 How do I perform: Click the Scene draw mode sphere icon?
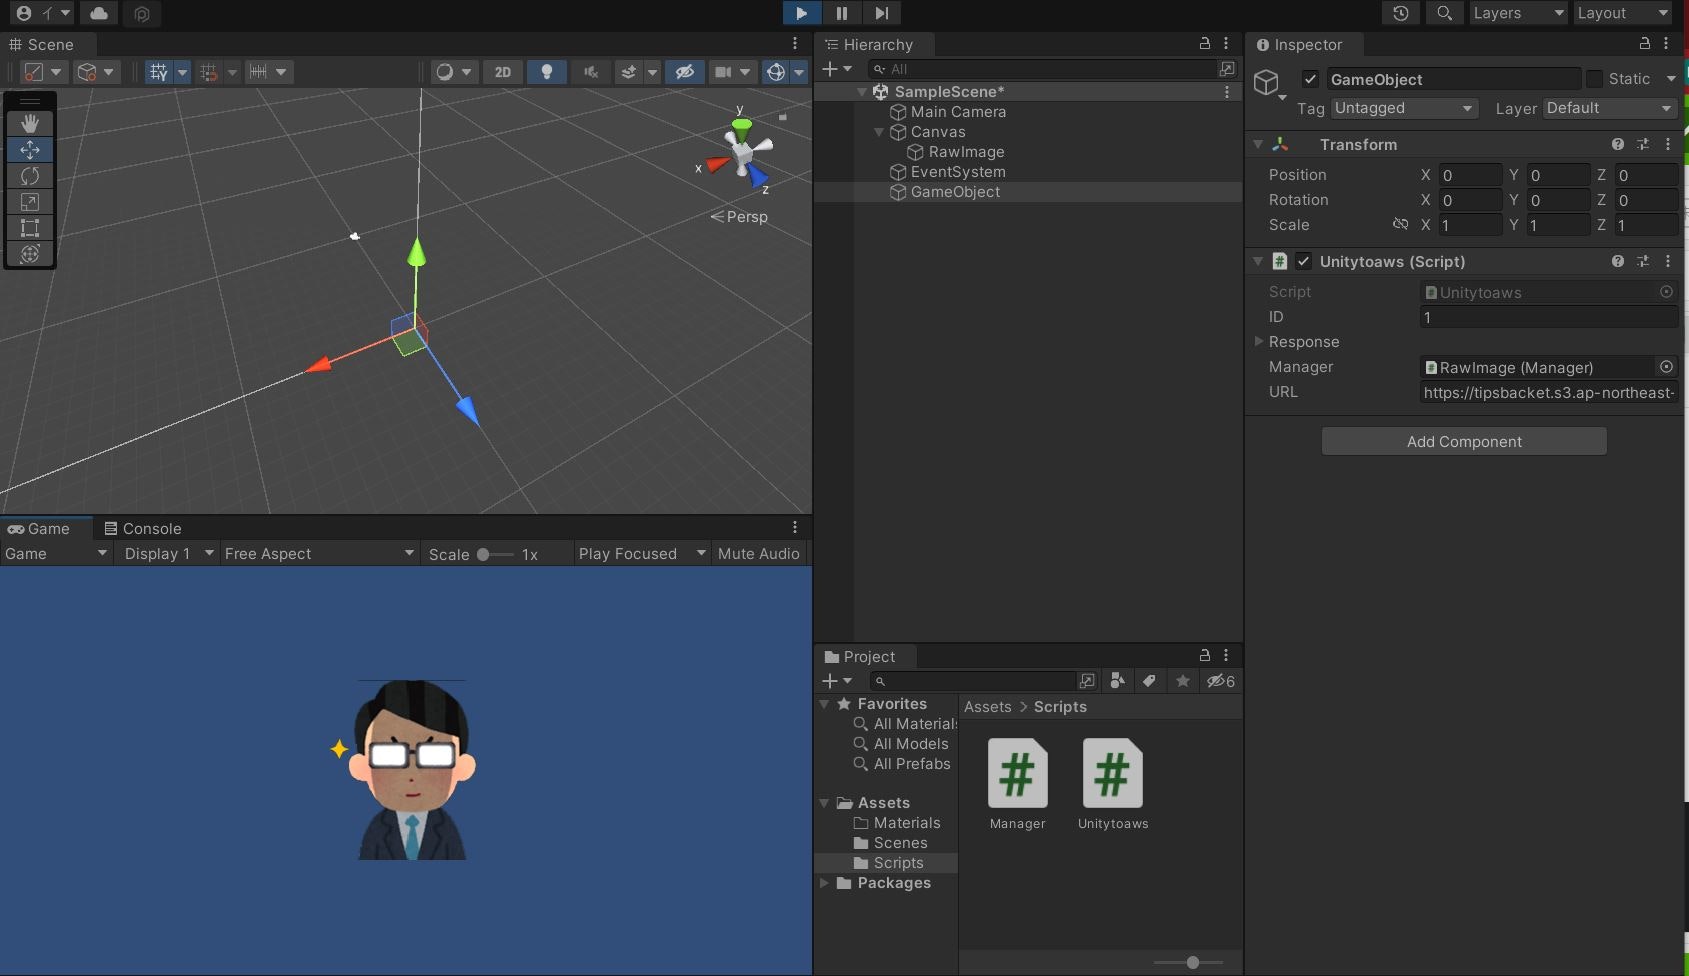coord(444,72)
